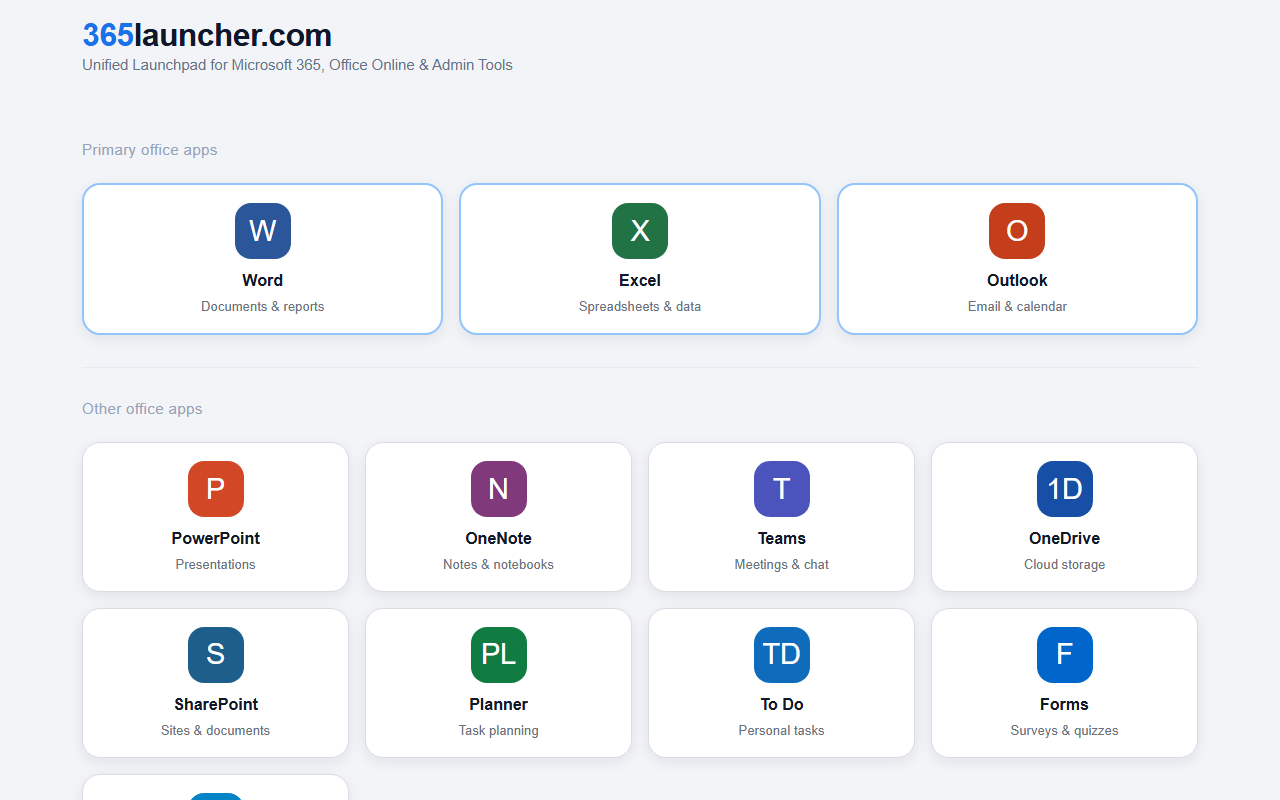Screen dimensions: 1280x800
Task: Click the 'Meetings & chat' text
Action: [x=782, y=564]
